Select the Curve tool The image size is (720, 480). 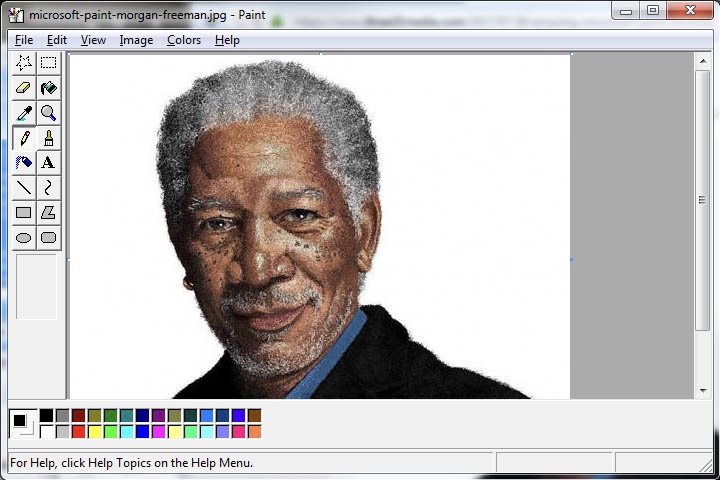[x=49, y=187]
